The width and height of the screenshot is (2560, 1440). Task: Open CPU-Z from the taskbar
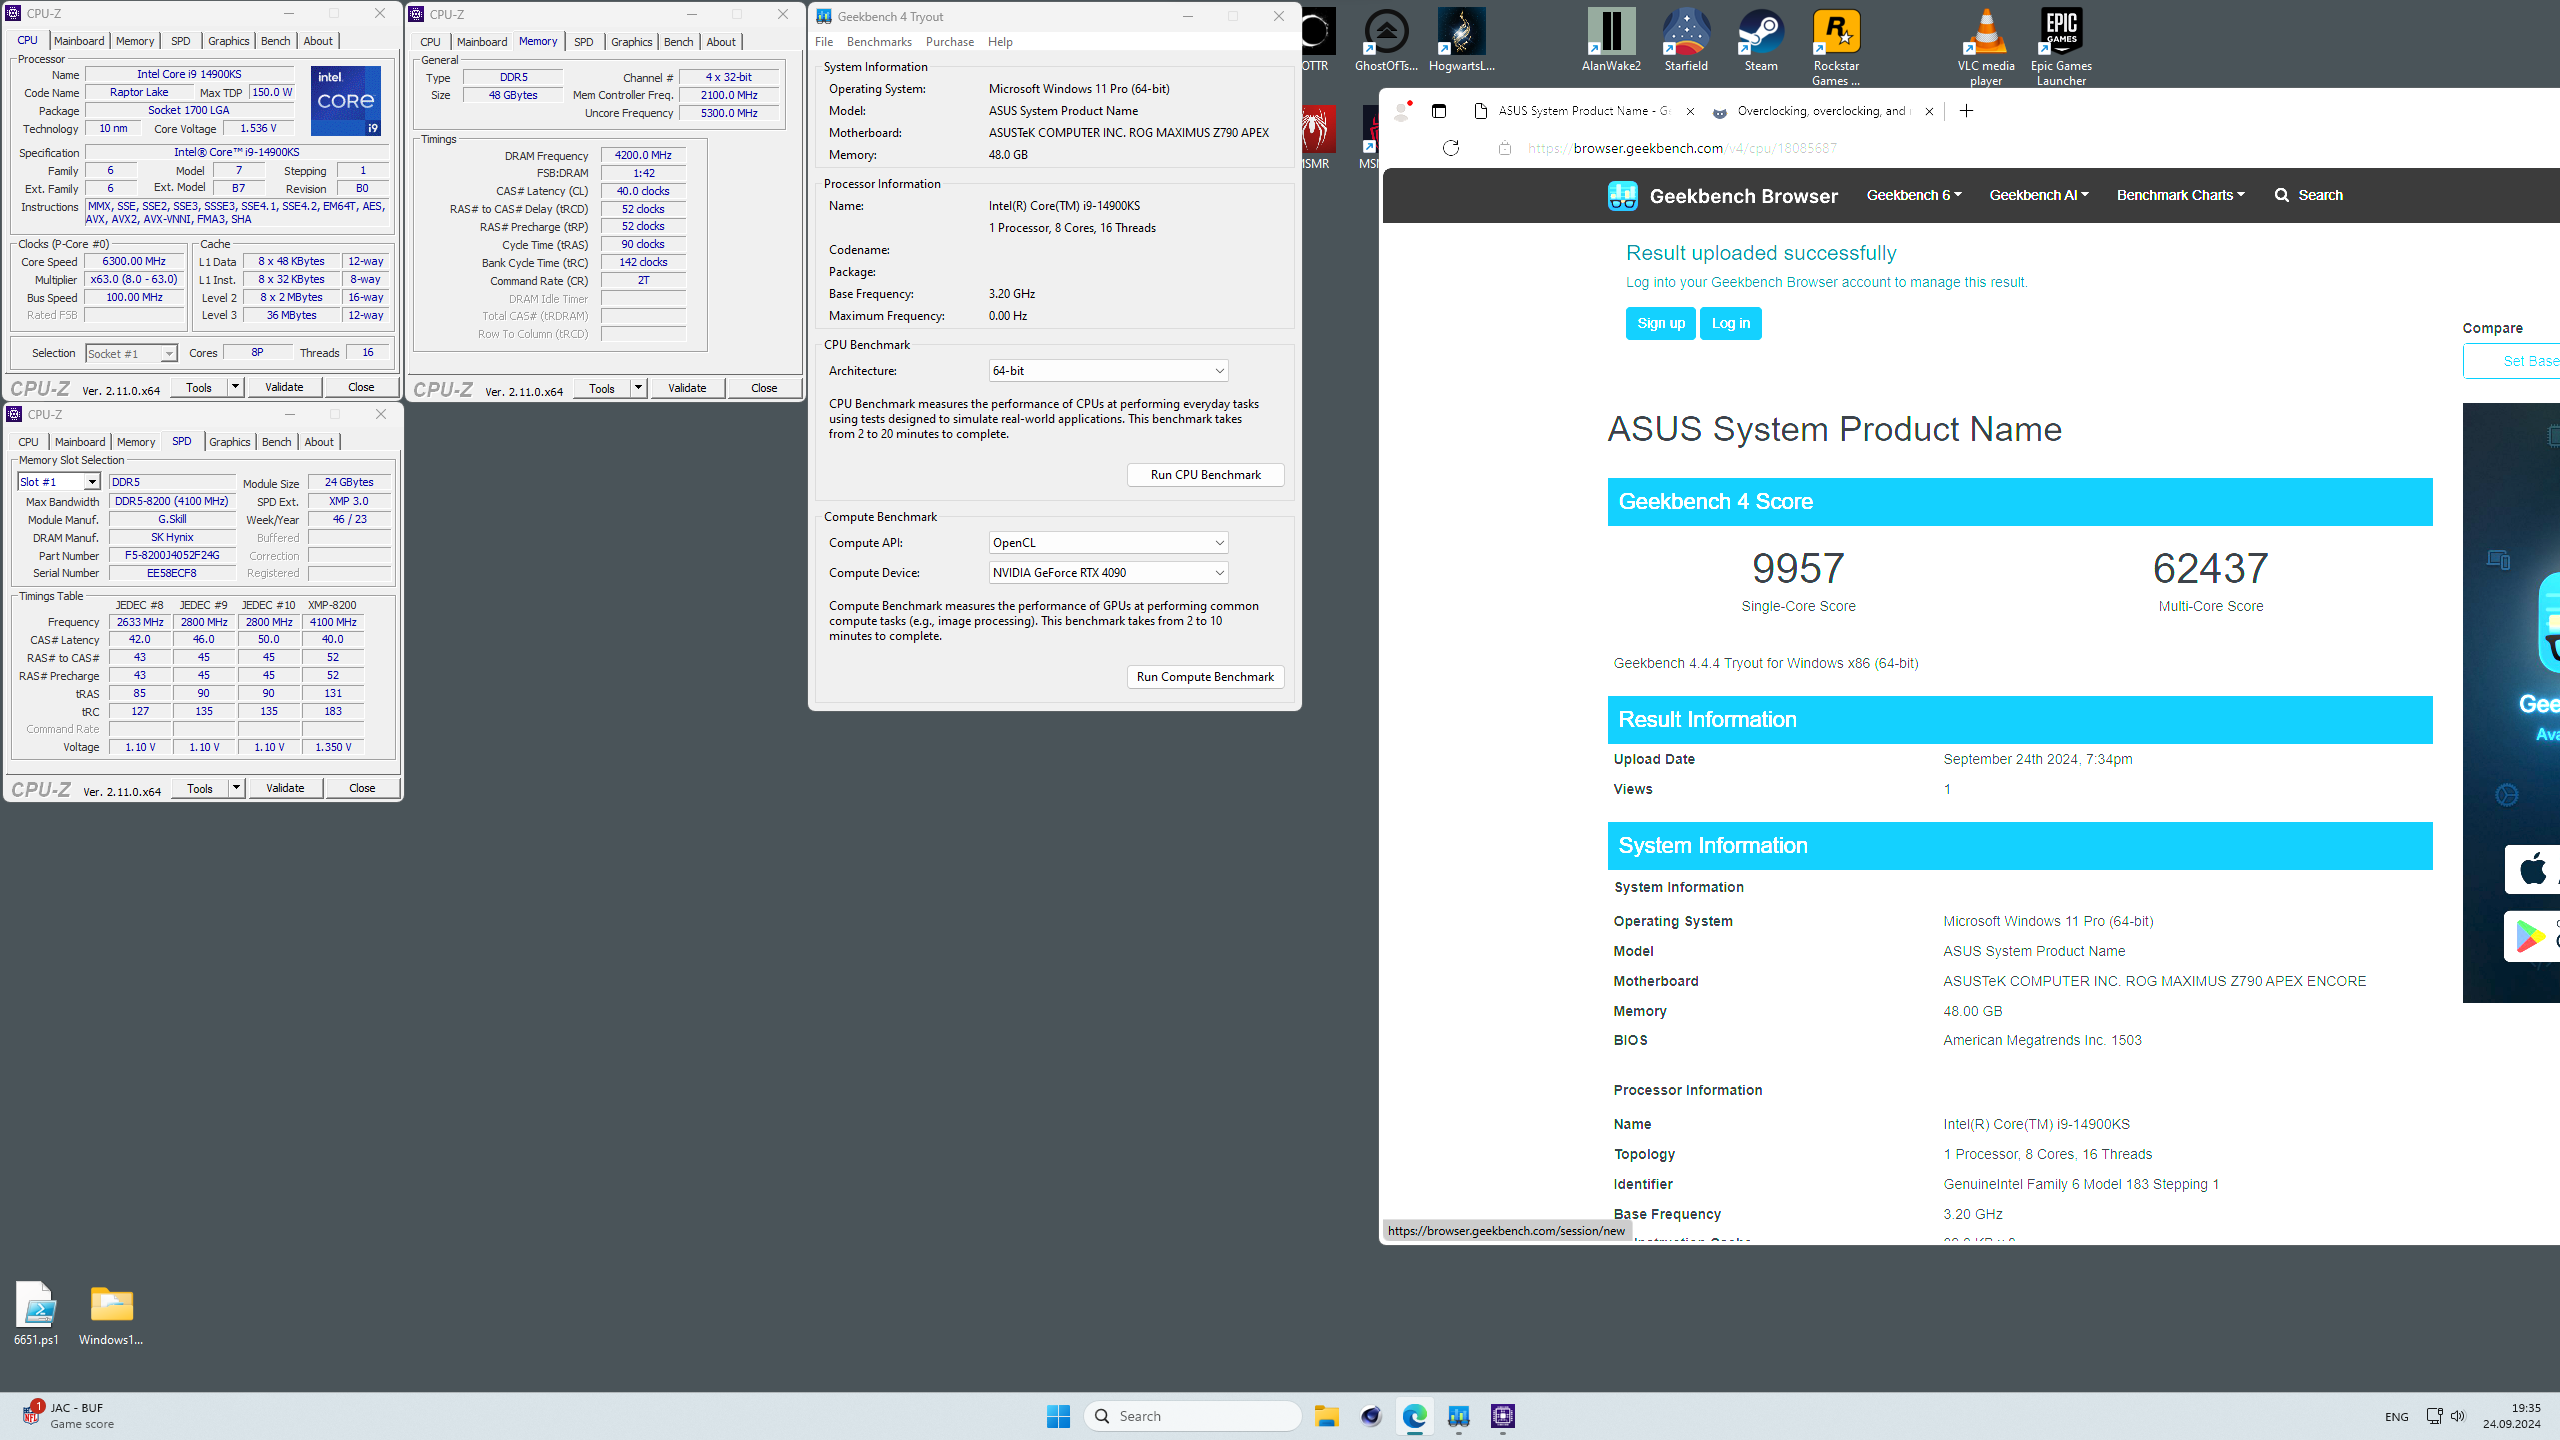point(1503,1416)
